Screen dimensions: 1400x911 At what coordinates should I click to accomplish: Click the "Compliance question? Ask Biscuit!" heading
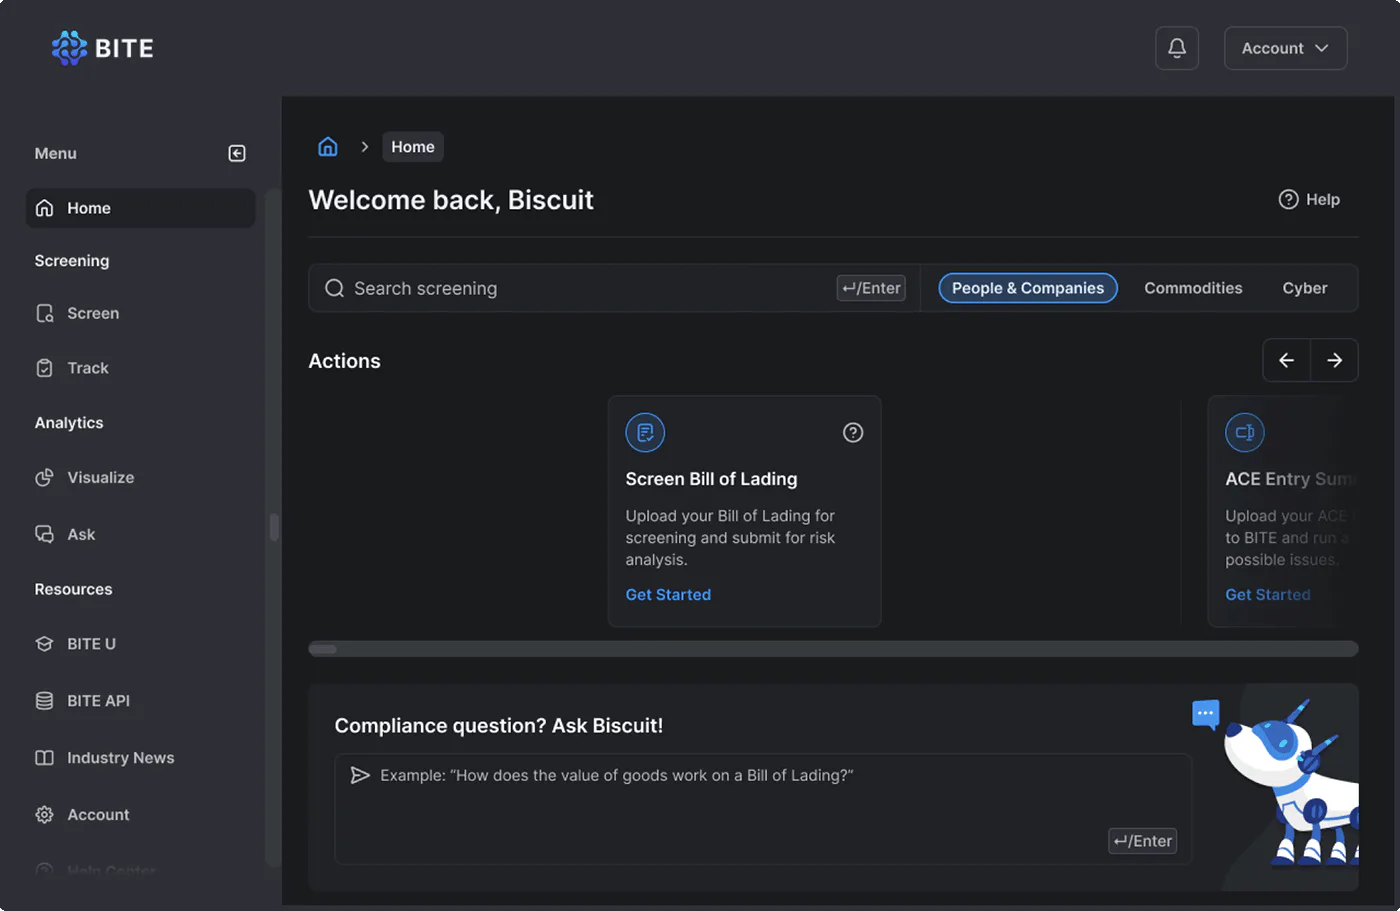pos(499,726)
